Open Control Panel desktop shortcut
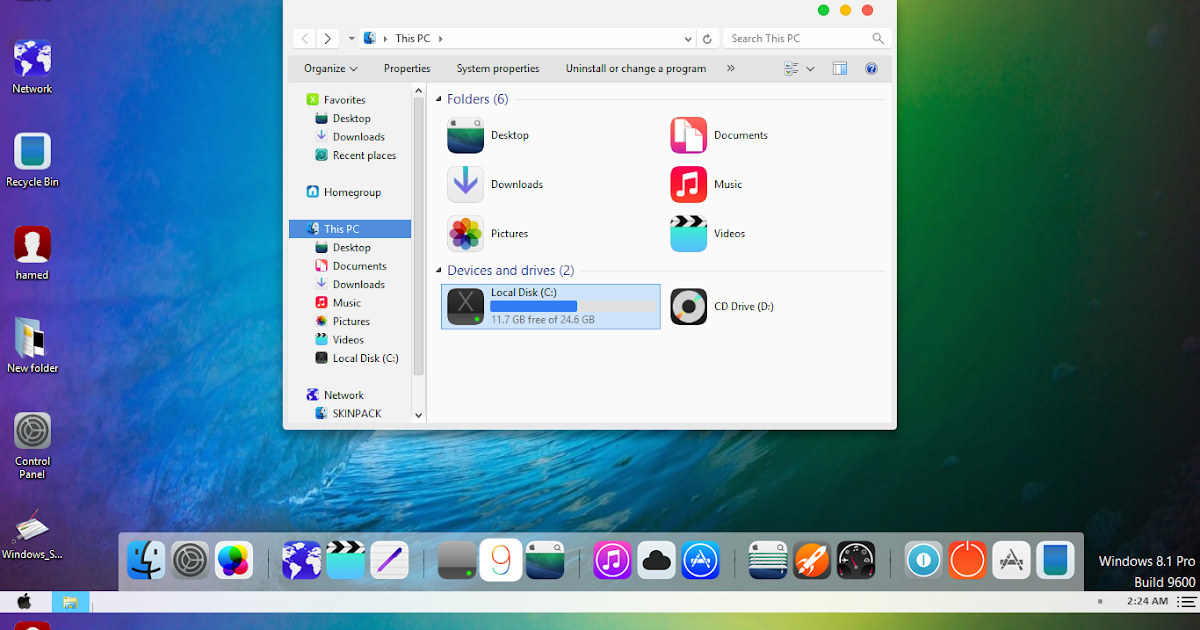Viewport: 1200px width, 630px height. [32, 445]
